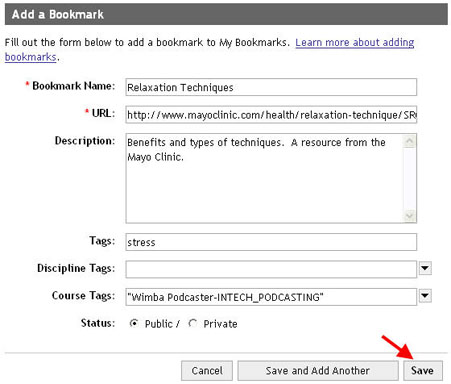
Task: Click the URL label
Action: 103,113
